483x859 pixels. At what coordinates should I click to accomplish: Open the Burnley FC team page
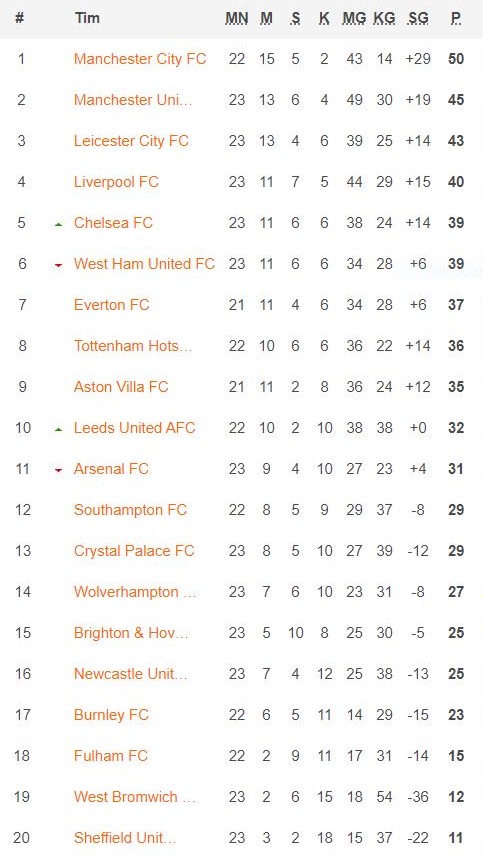coord(111,715)
